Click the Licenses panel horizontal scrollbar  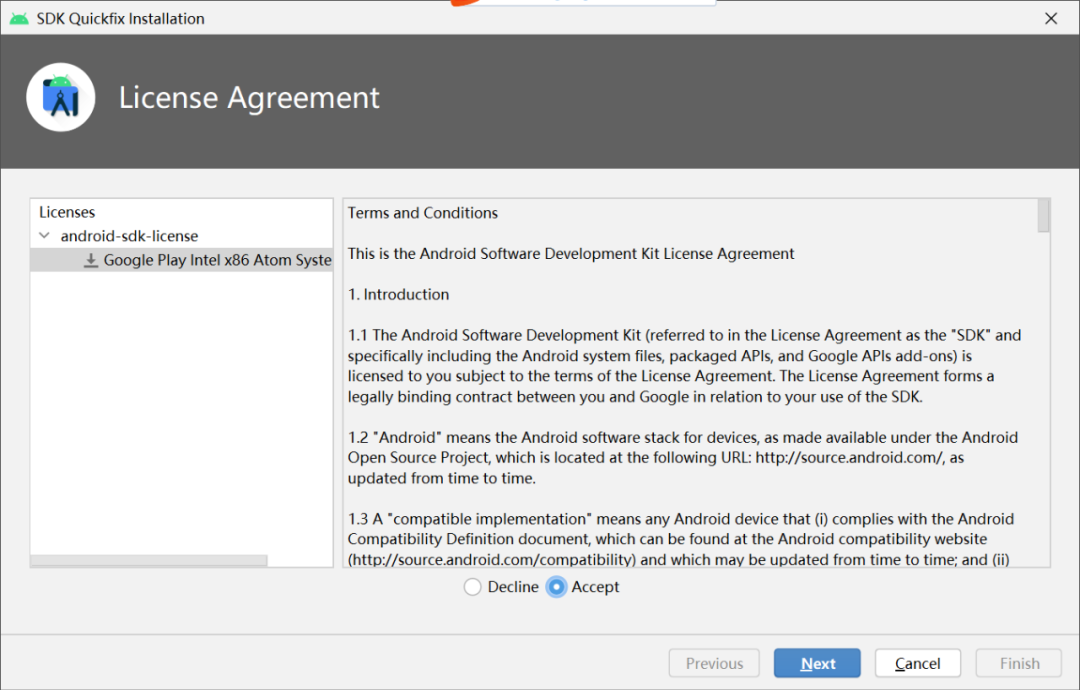[x=149, y=561]
